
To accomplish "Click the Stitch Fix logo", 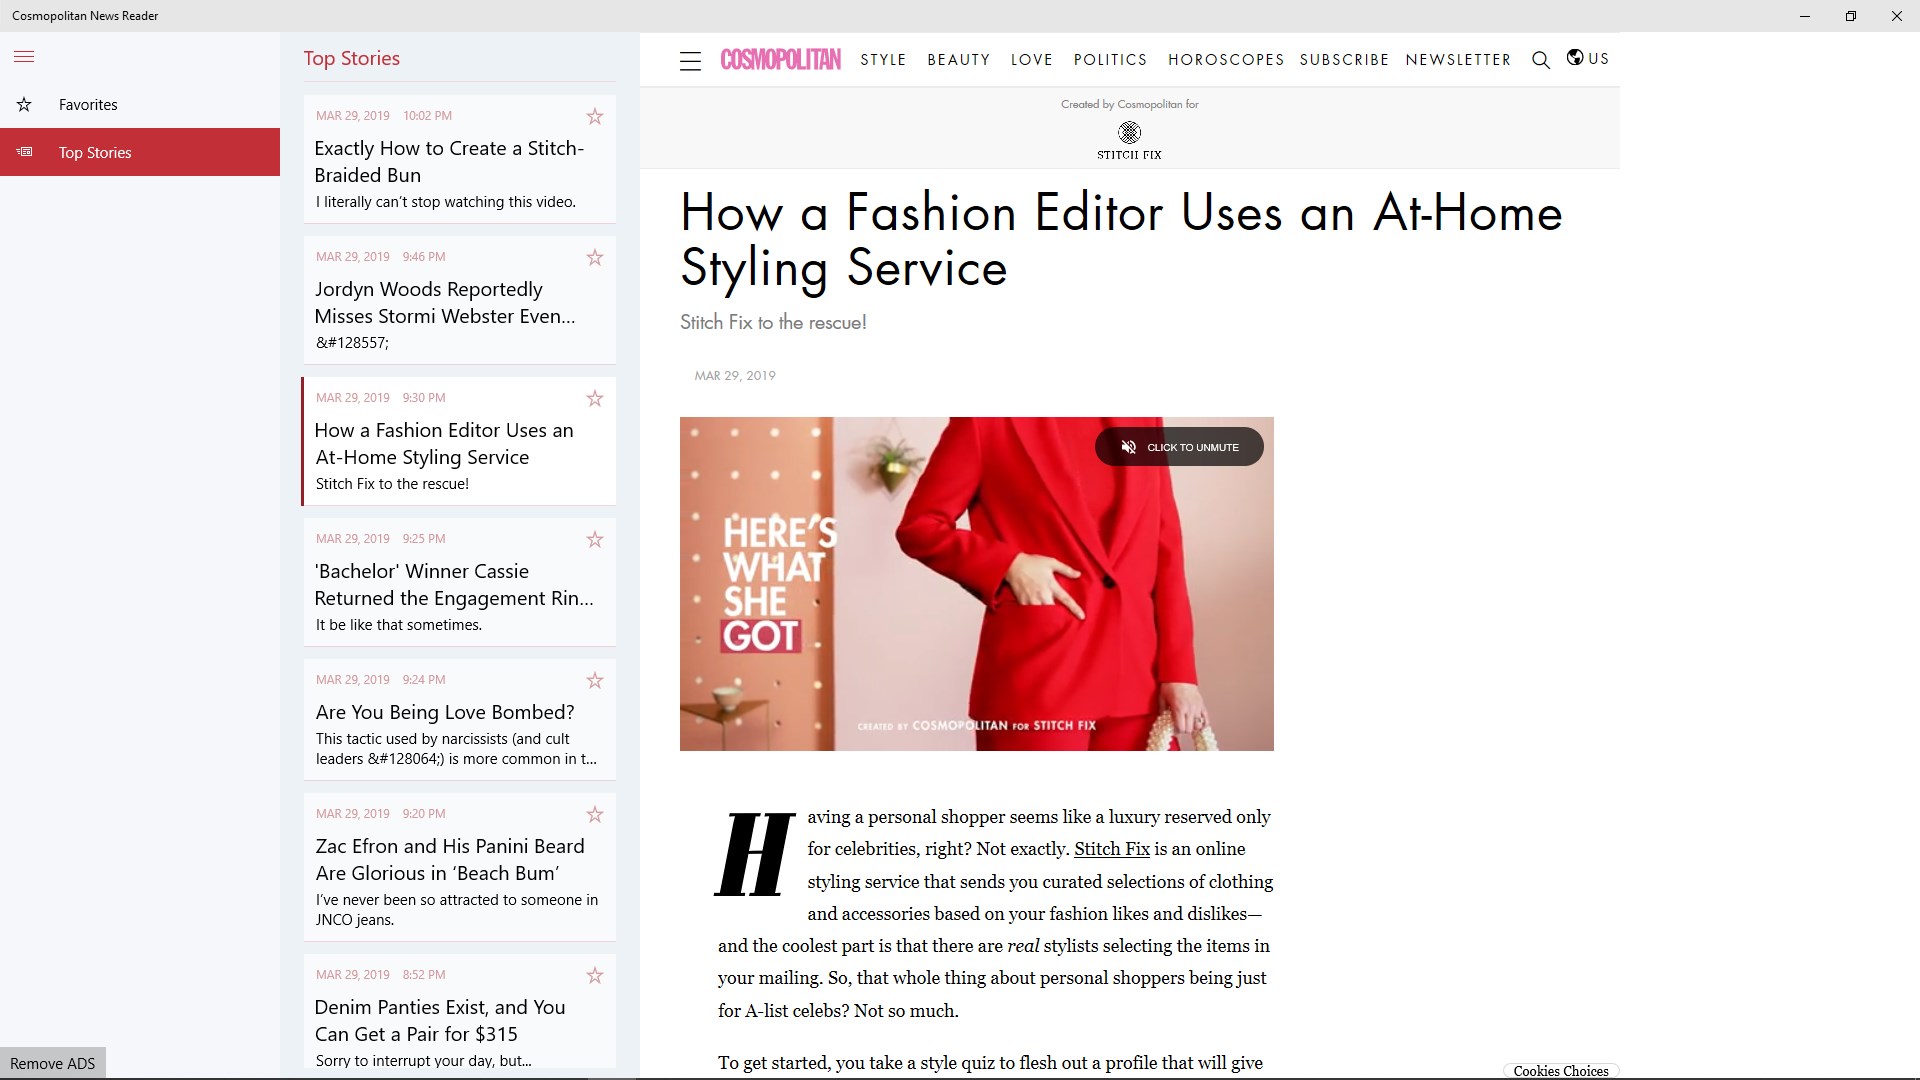I will (1129, 139).
